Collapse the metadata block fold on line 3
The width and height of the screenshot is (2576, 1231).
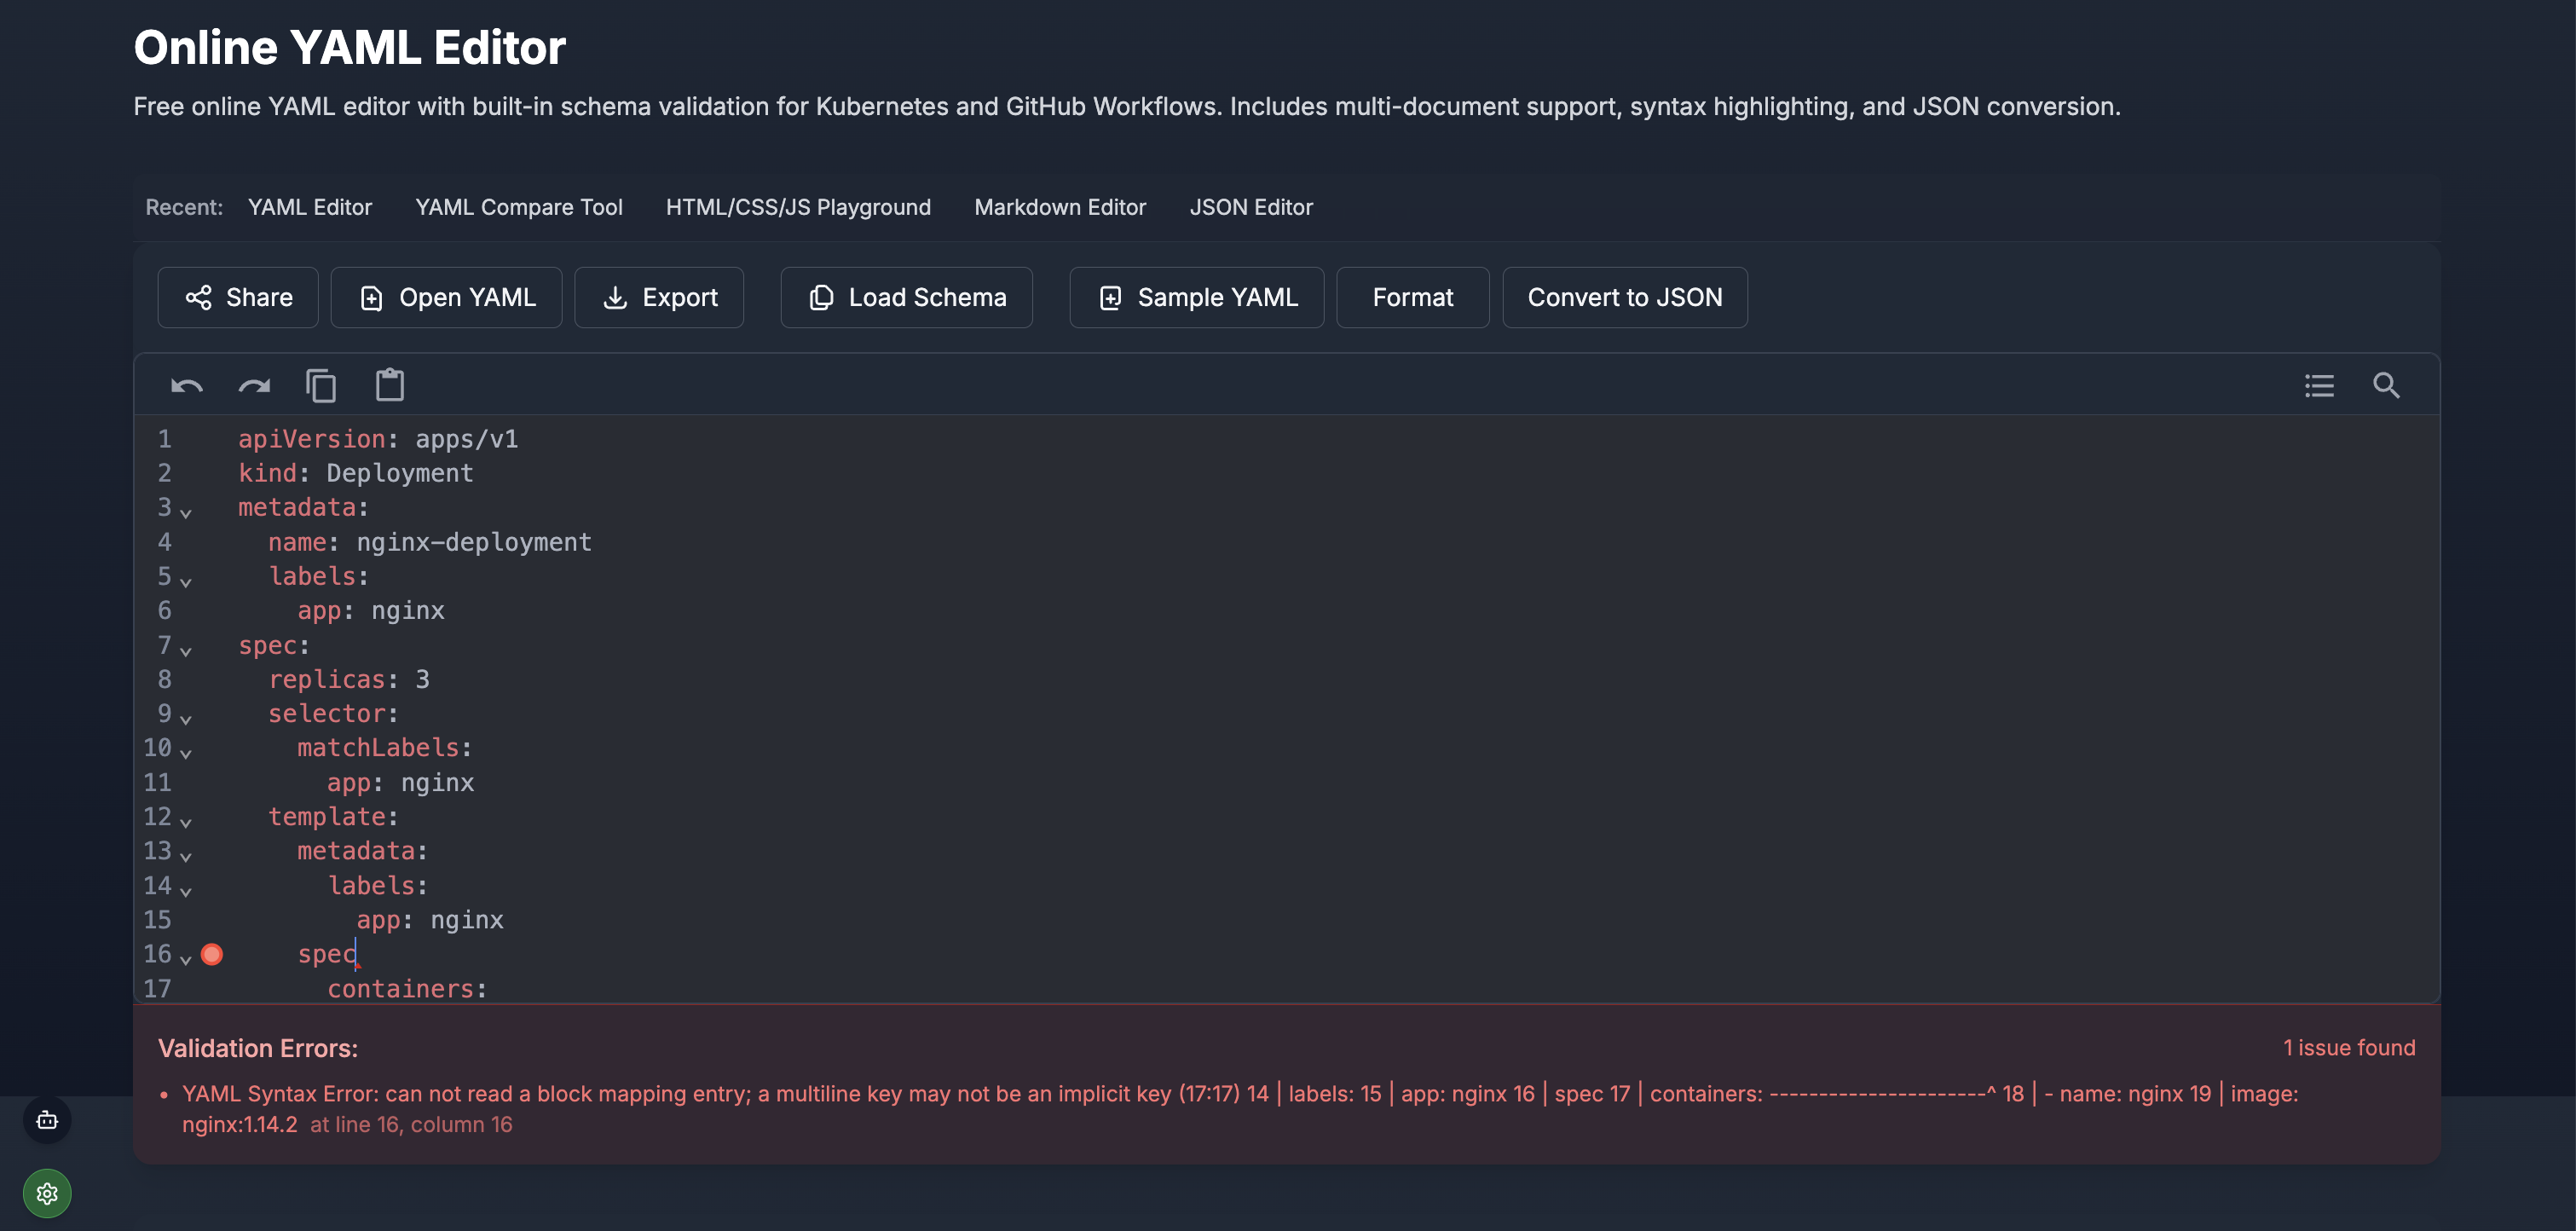(x=186, y=512)
